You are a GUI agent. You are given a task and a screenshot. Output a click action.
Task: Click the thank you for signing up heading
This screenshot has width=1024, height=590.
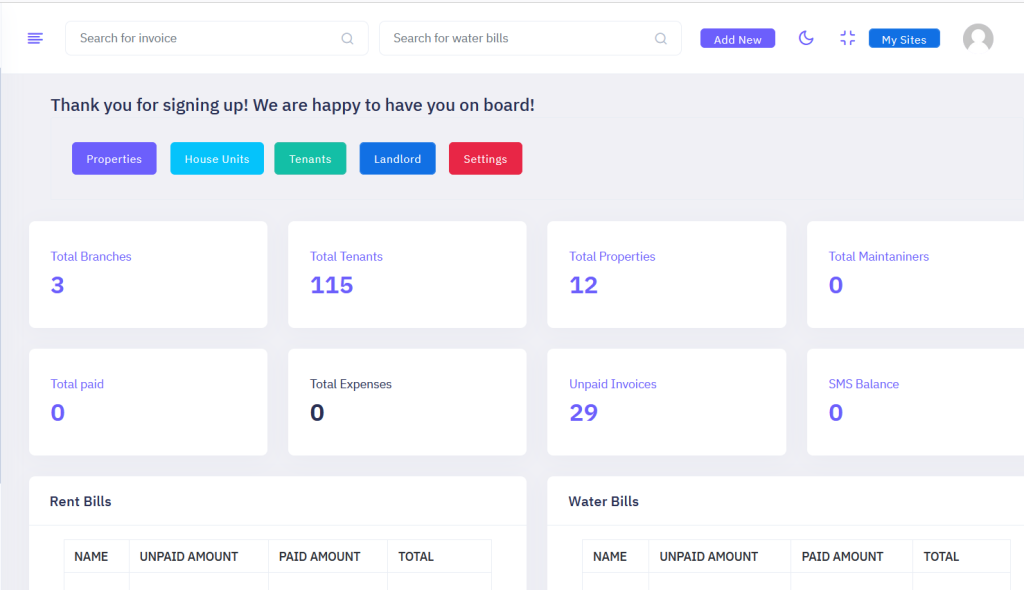tap(293, 105)
